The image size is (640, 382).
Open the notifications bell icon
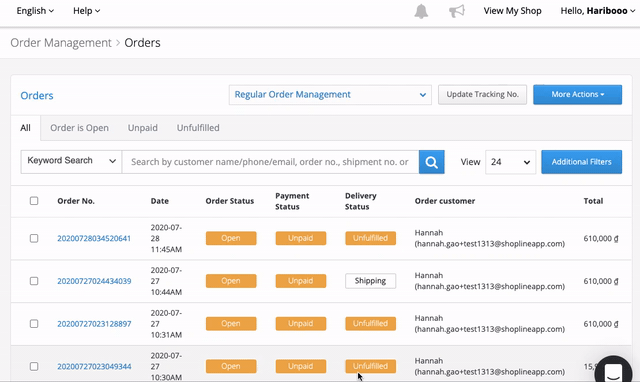421,11
